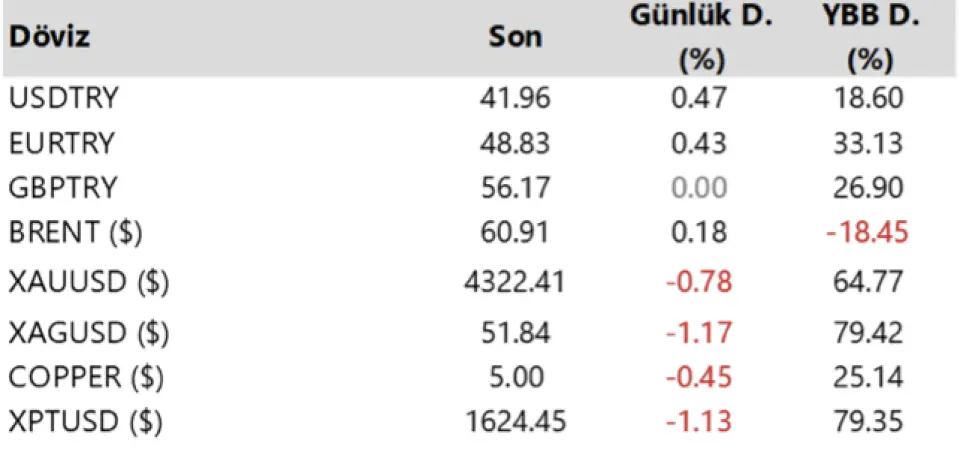
Task: Click the EURTRY YBB change 33.13
Action: pyautogui.click(x=869, y=143)
